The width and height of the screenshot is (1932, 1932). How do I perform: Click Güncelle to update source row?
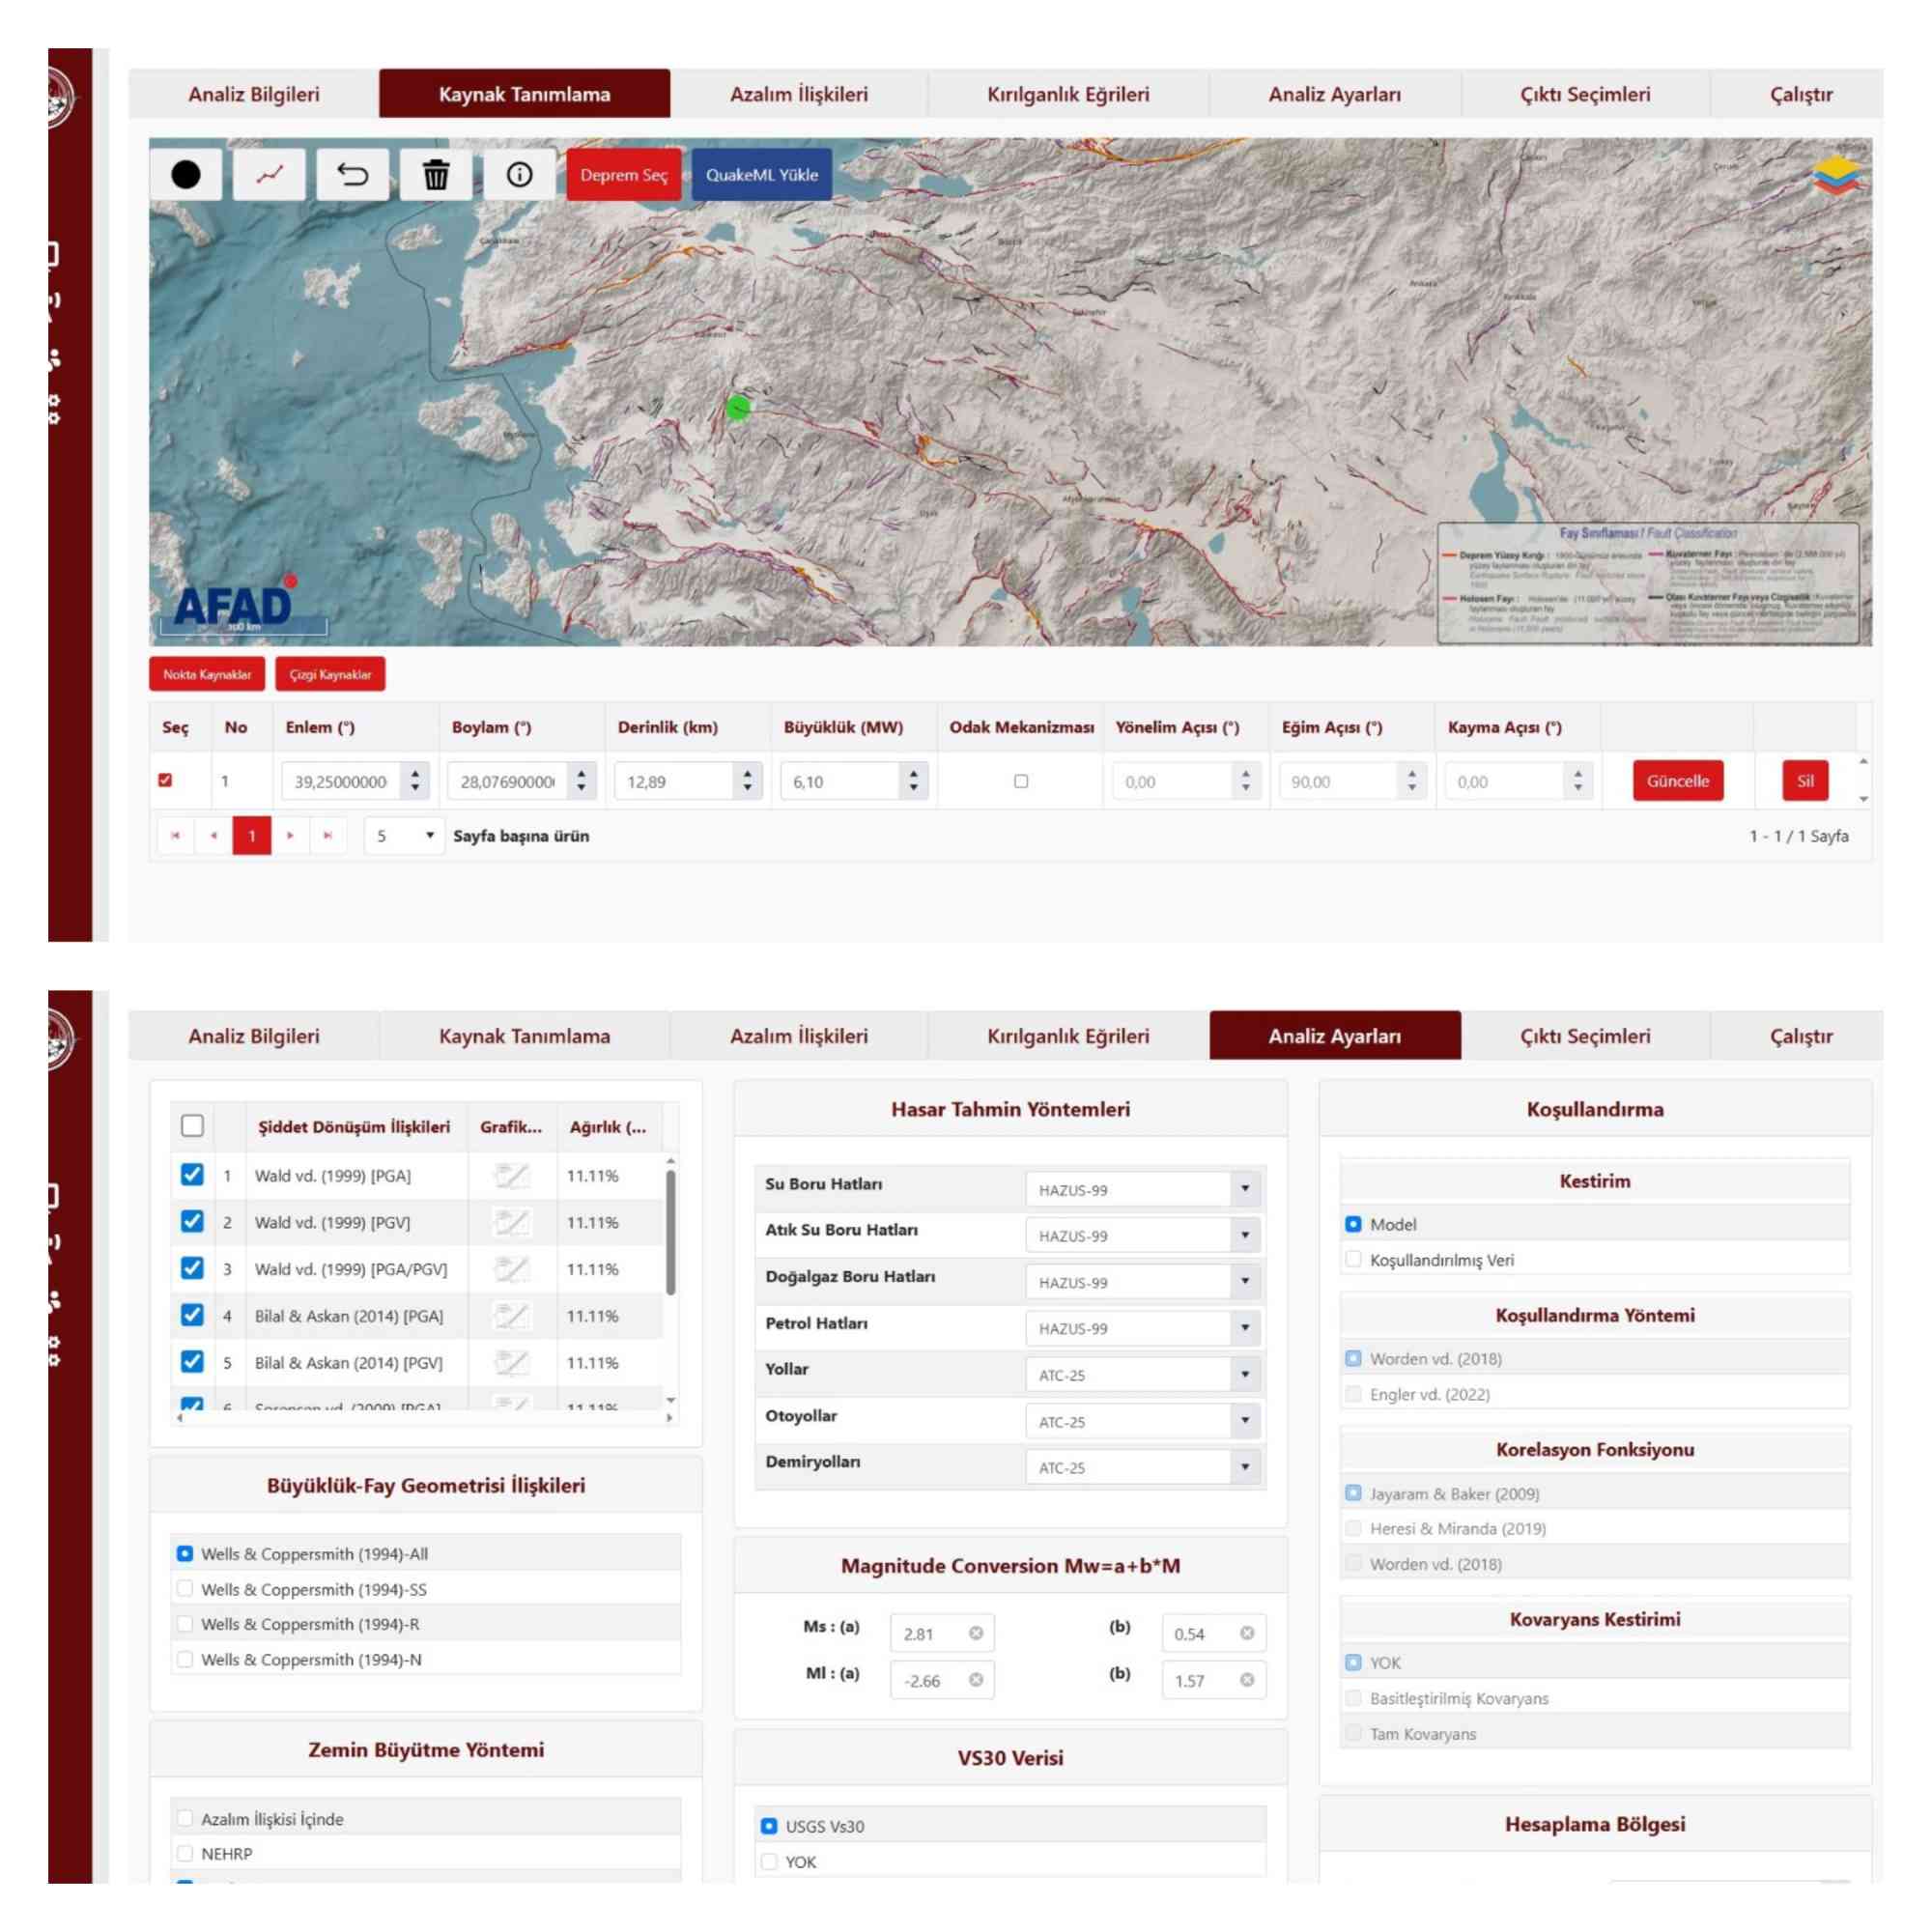click(1678, 781)
